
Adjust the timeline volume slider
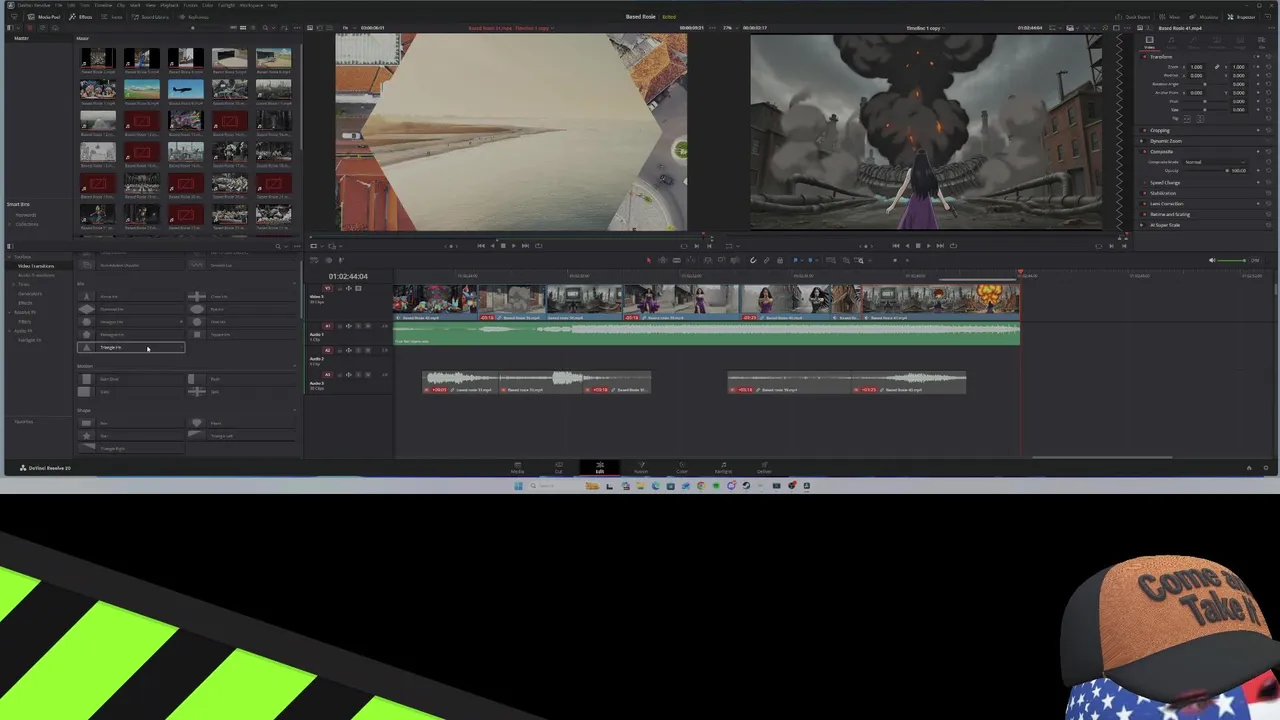coord(1230,260)
